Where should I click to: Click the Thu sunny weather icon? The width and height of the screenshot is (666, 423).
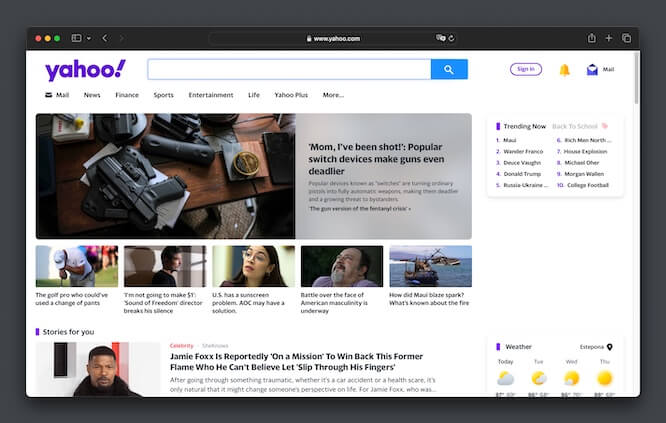pos(604,378)
